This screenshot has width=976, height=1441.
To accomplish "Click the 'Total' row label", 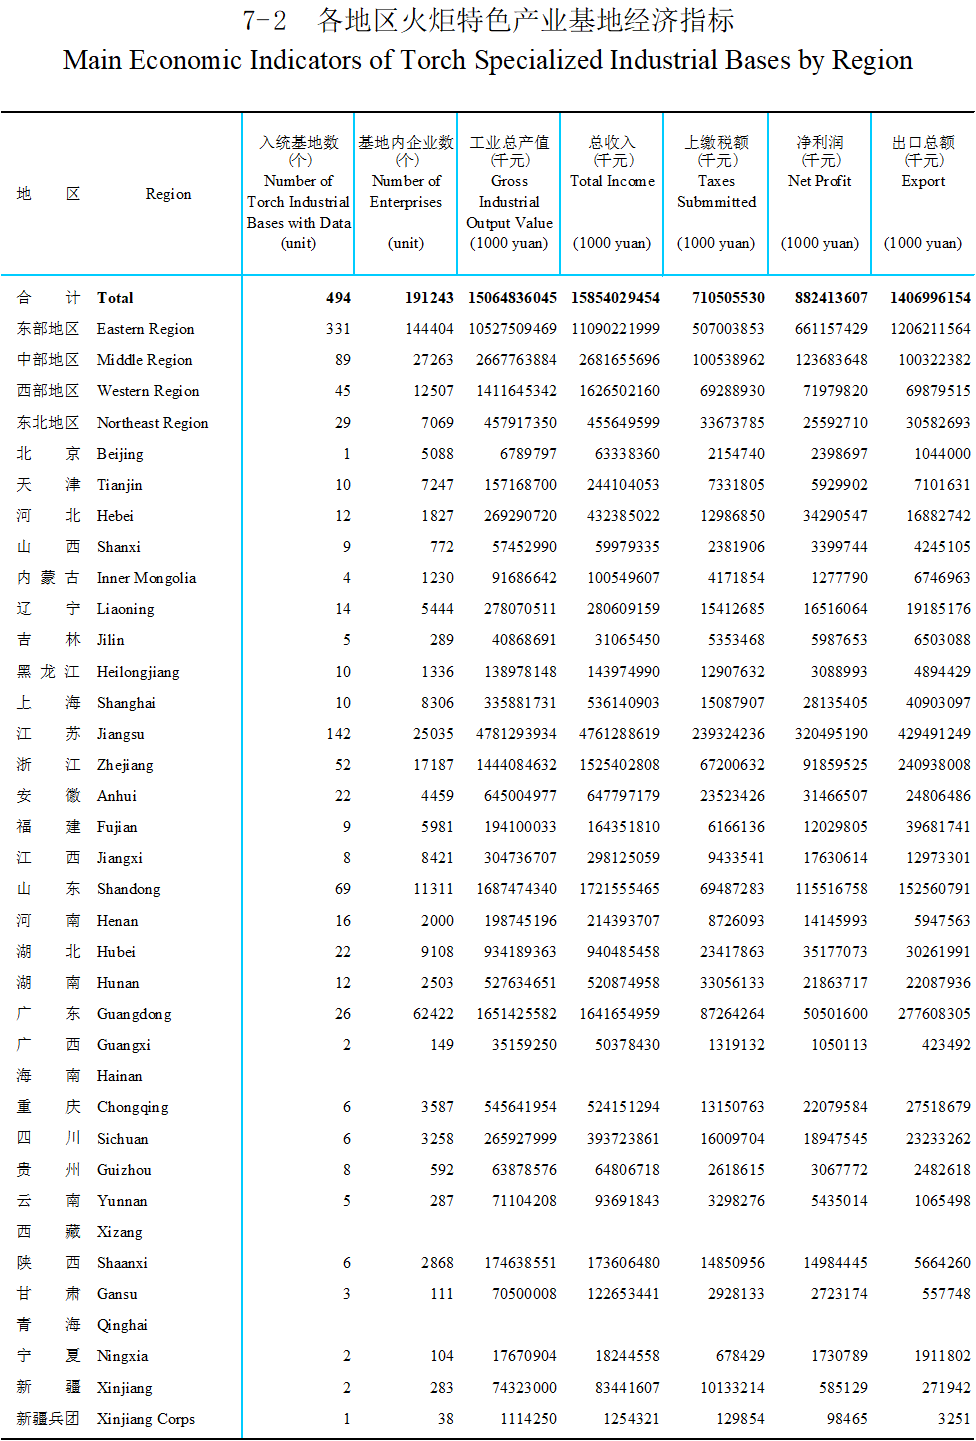I will [115, 298].
